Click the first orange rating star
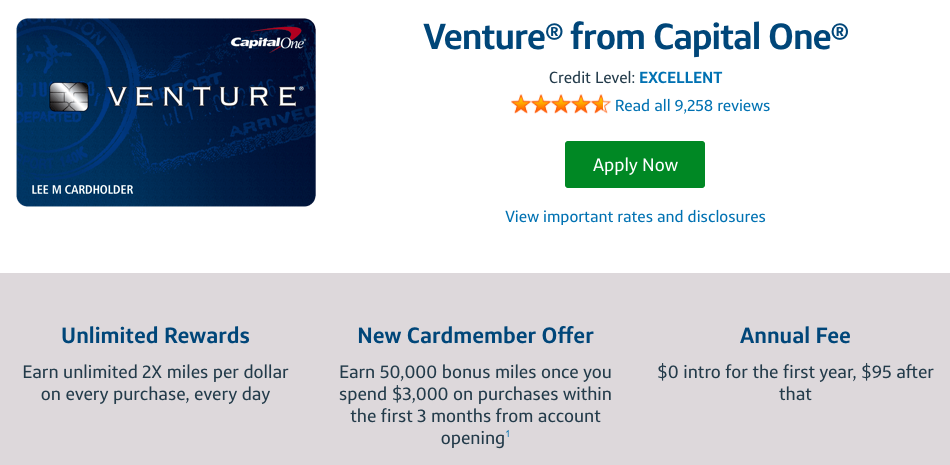The height and width of the screenshot is (465, 950). 520,105
